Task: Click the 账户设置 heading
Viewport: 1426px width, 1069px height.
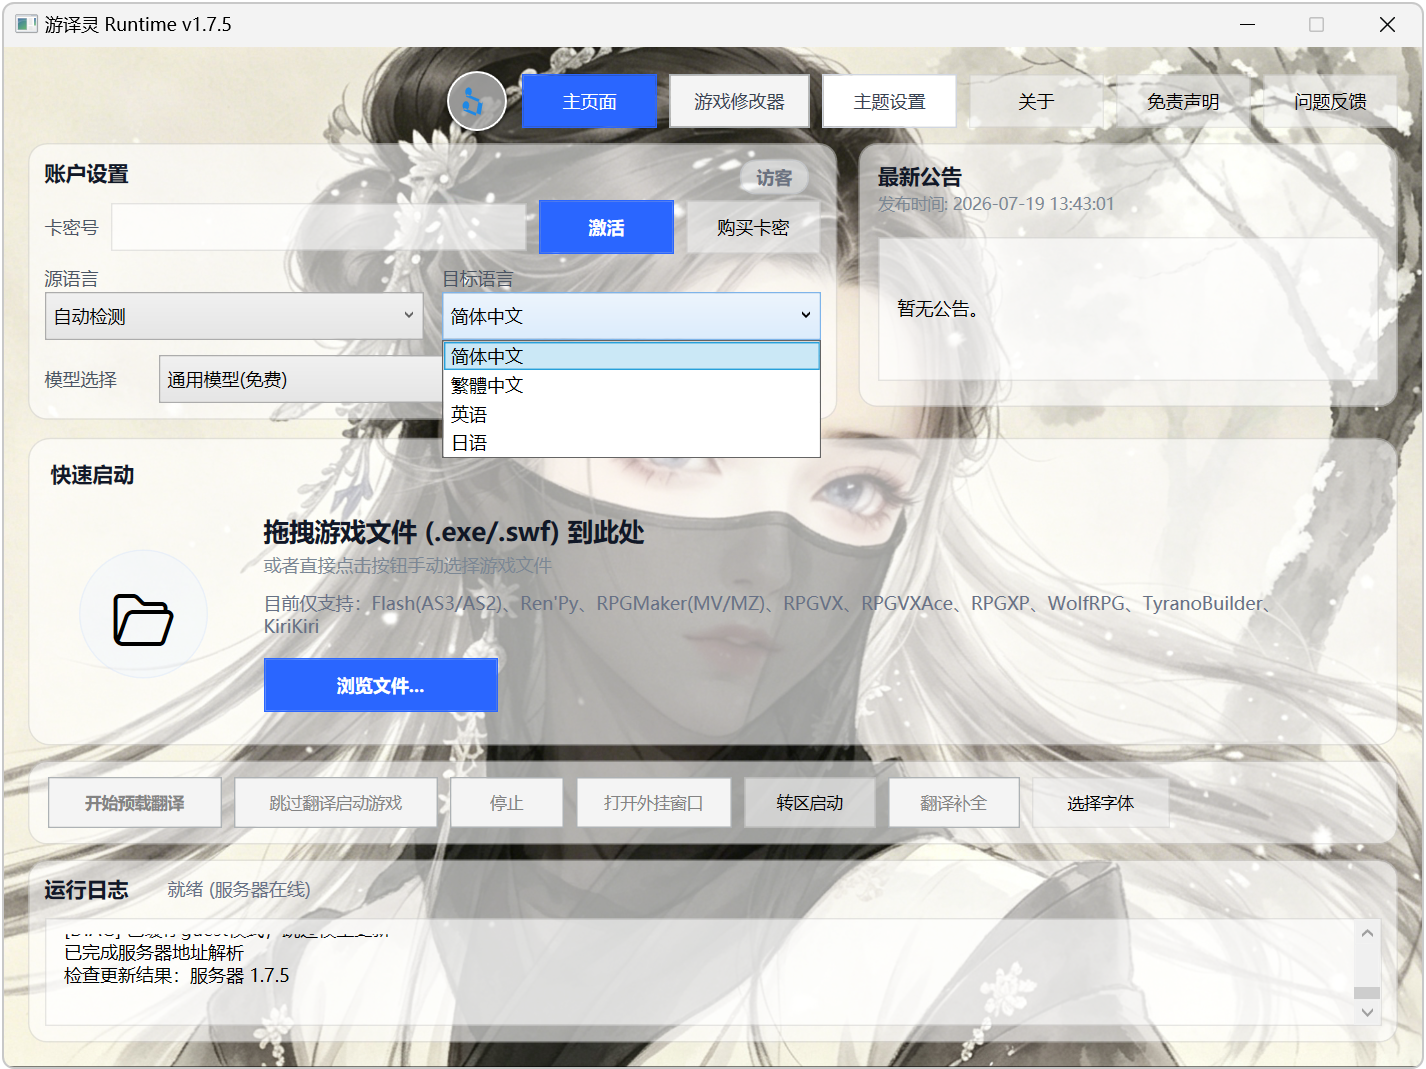Action: click(86, 174)
